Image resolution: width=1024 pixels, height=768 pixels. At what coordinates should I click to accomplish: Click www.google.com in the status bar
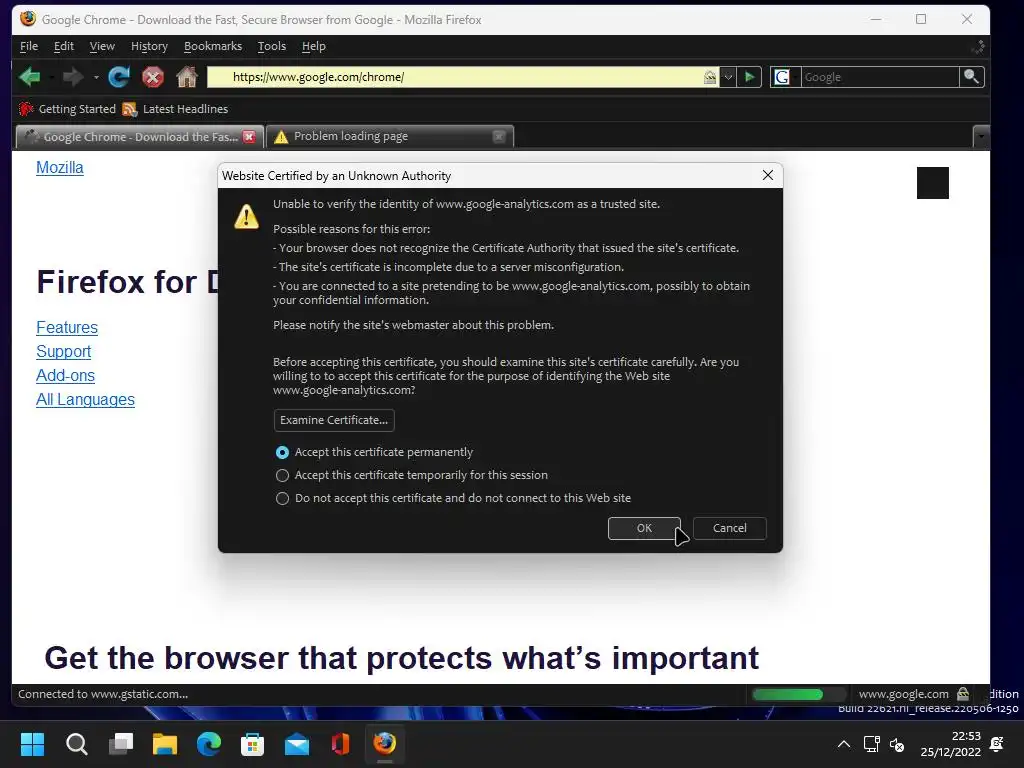(903, 694)
